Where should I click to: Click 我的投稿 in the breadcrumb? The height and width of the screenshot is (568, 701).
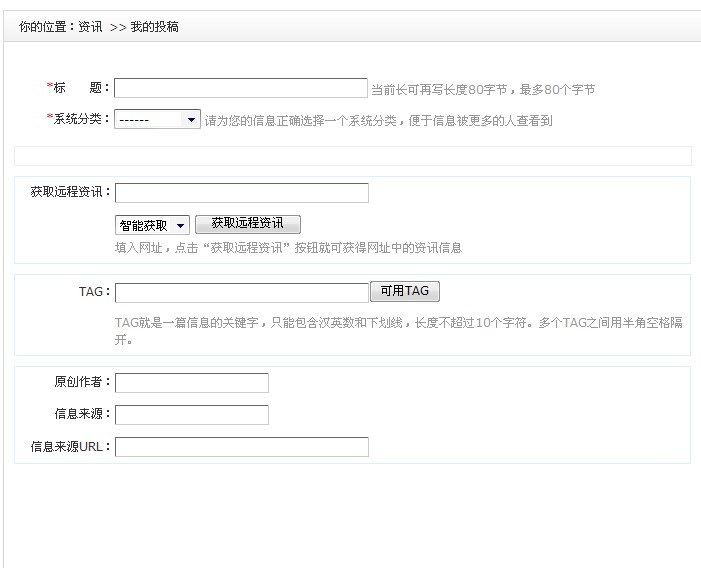pyautogui.click(x=155, y=27)
